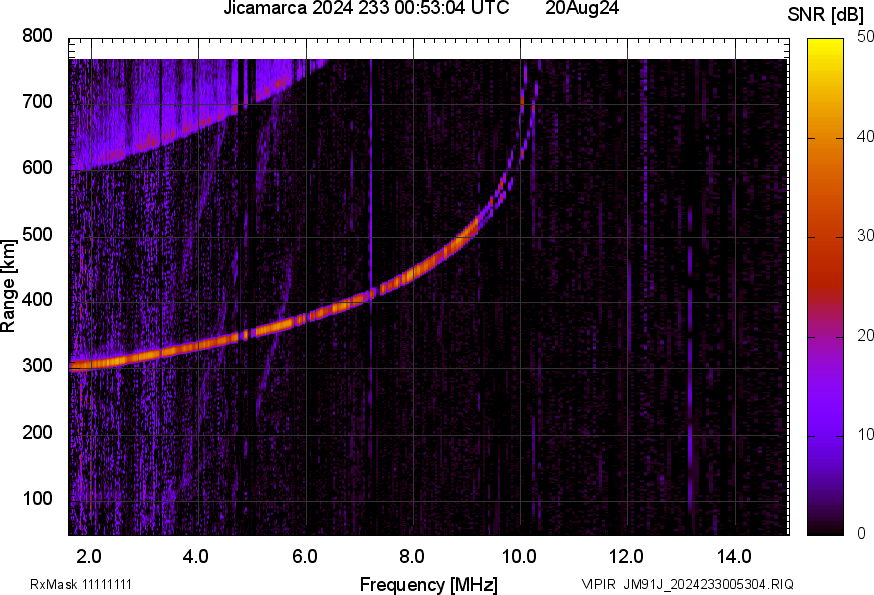The image size is (874, 595).
Task: Click the "SNR [dB]" colorbar title
Action: (x=826, y=15)
